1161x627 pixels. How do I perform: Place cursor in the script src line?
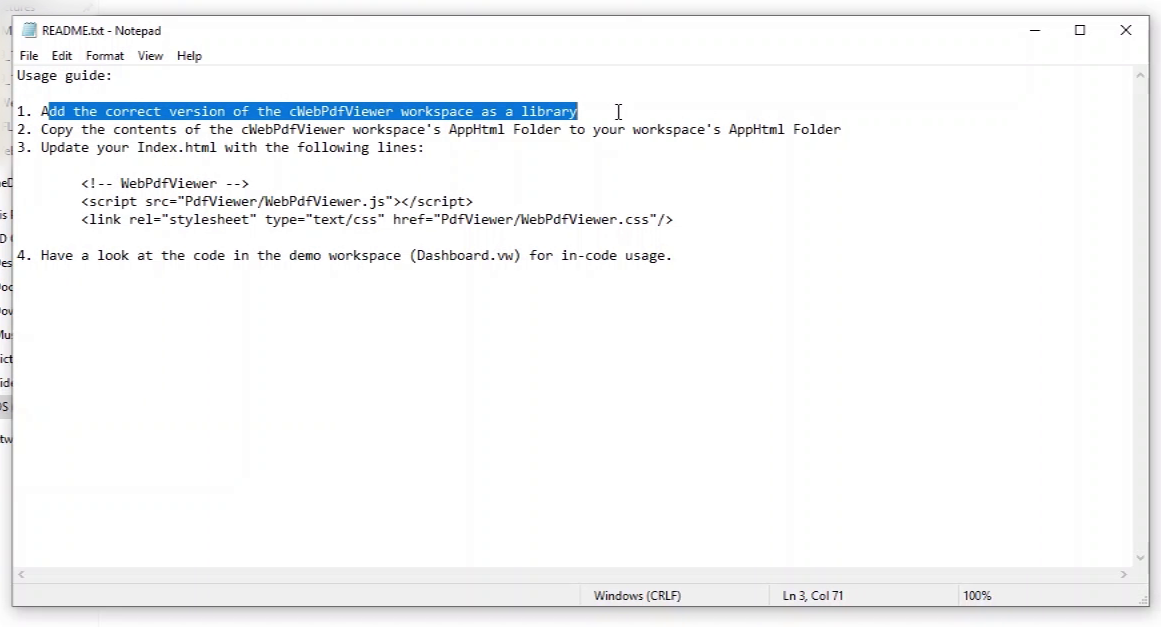click(277, 202)
